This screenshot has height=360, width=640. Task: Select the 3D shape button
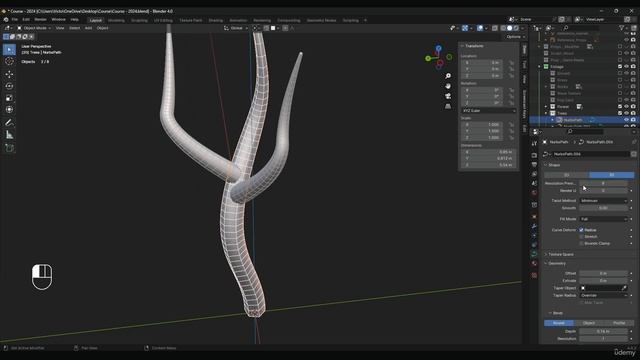click(612, 175)
